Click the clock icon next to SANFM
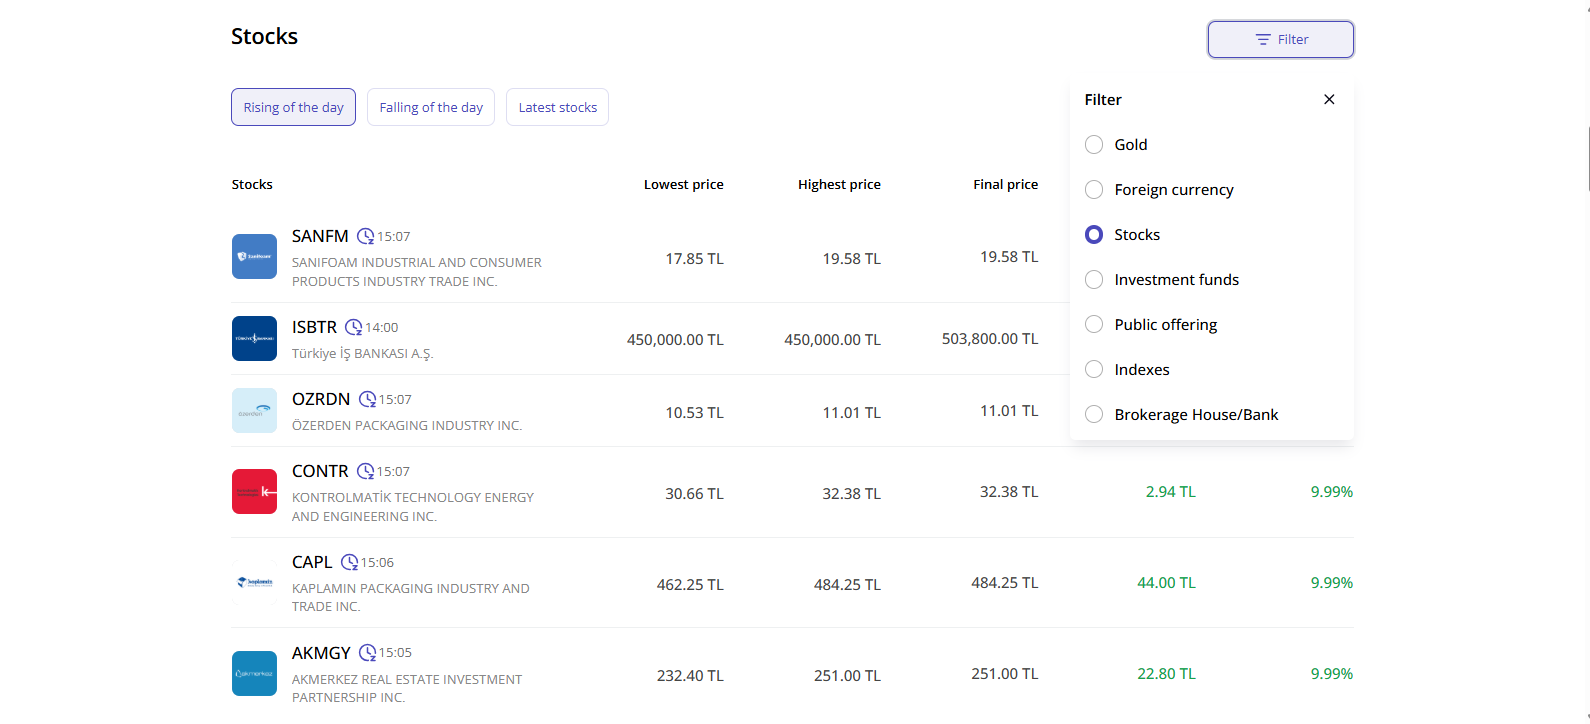Image resolution: width=1590 pixels, height=724 pixels. 366,237
